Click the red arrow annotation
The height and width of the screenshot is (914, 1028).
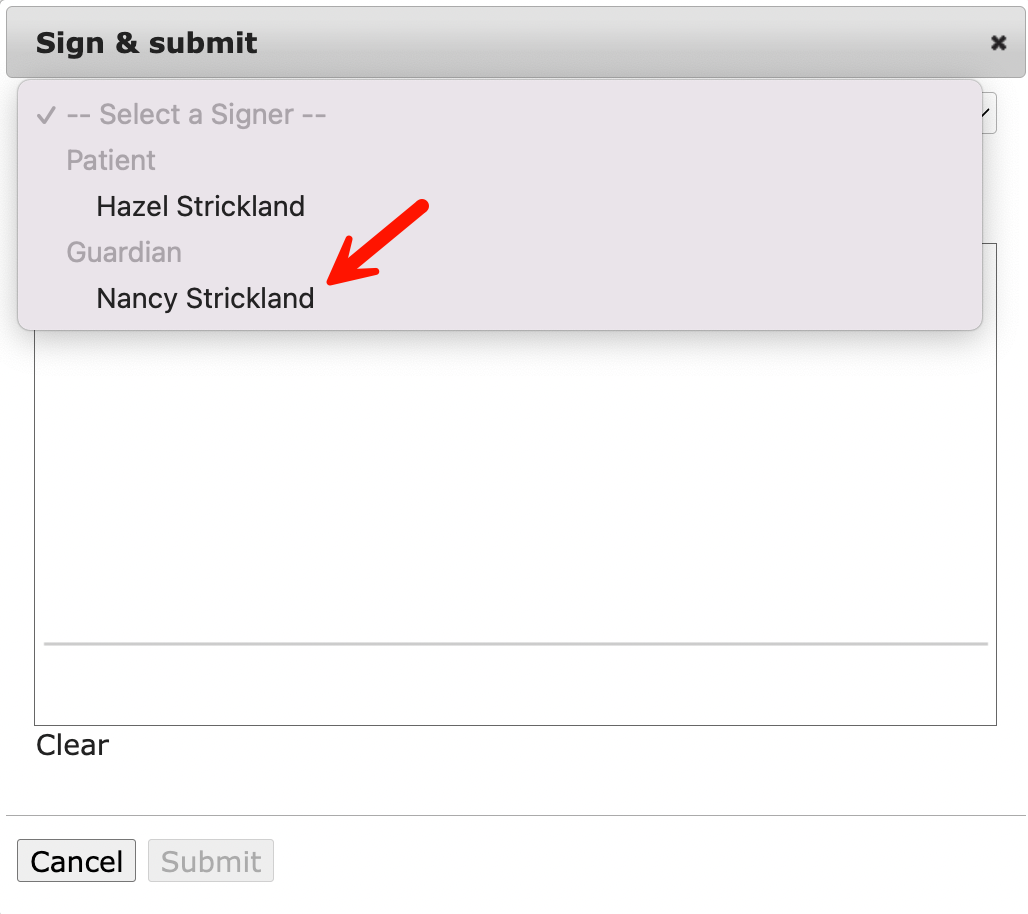click(380, 242)
